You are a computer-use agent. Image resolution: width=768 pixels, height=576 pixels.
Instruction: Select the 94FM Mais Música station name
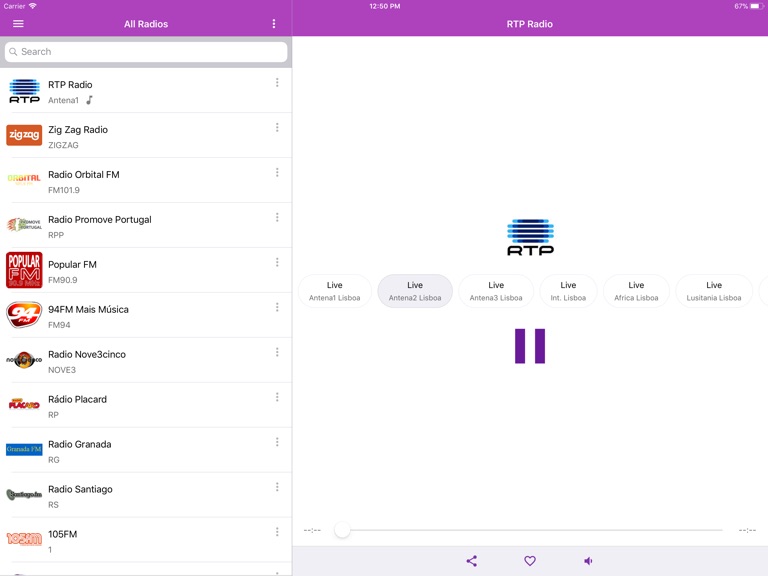[x=88, y=310]
